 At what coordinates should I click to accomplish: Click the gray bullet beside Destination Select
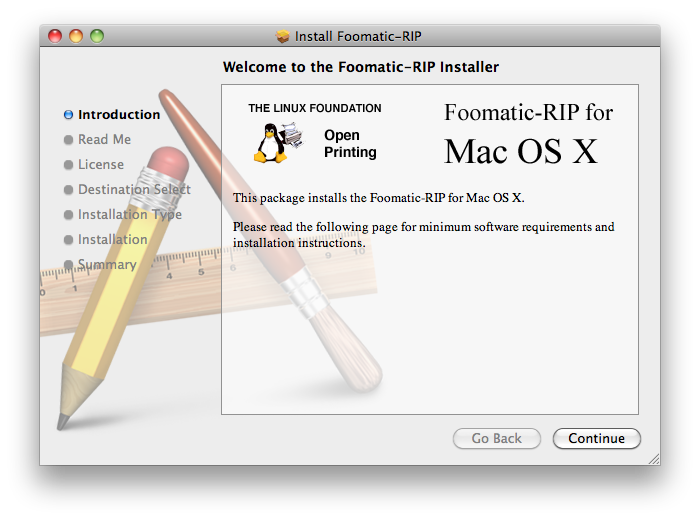[x=68, y=190]
